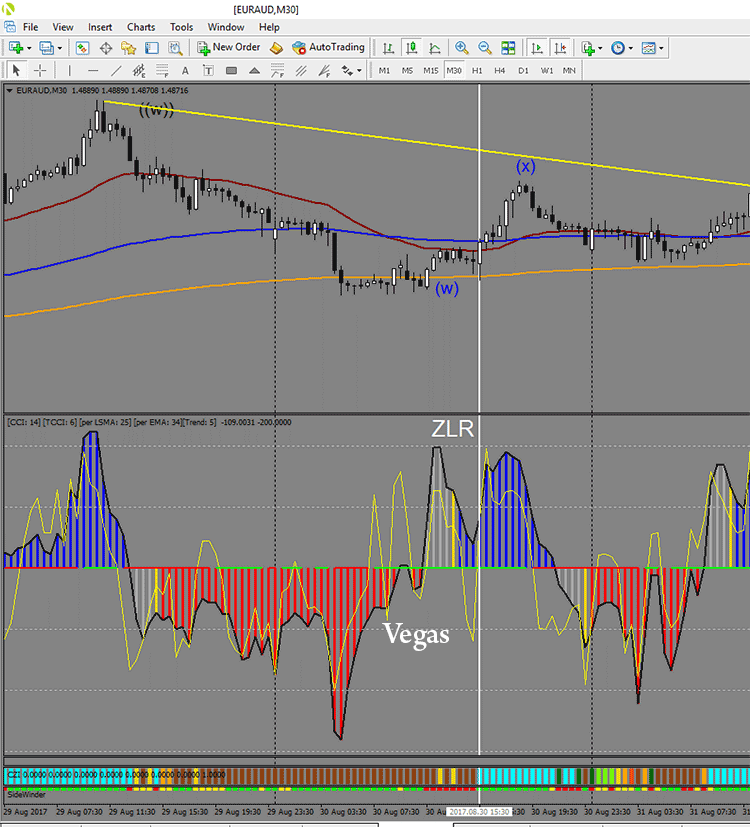This screenshot has width=750, height=827.
Task: Select the Trendline drawing tool
Action: point(116,70)
